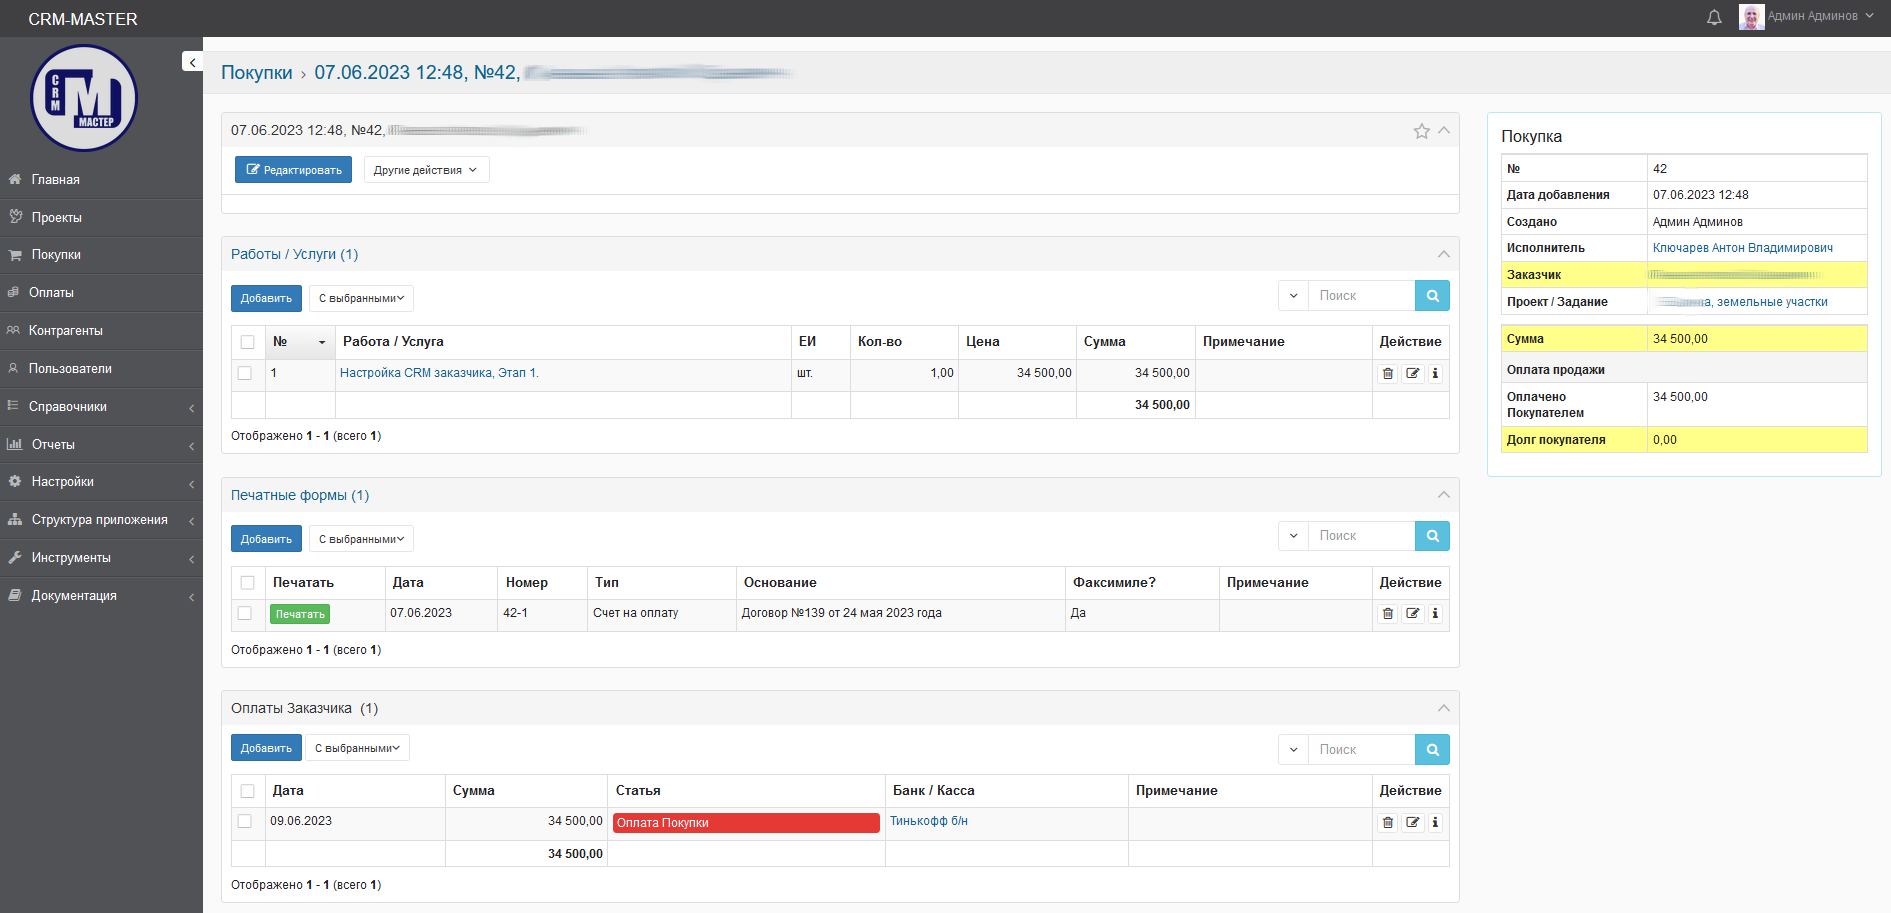Focus the Поиск field in Оплаты Заказчика
Viewport: 1891px width, 913px height.
(1361, 750)
